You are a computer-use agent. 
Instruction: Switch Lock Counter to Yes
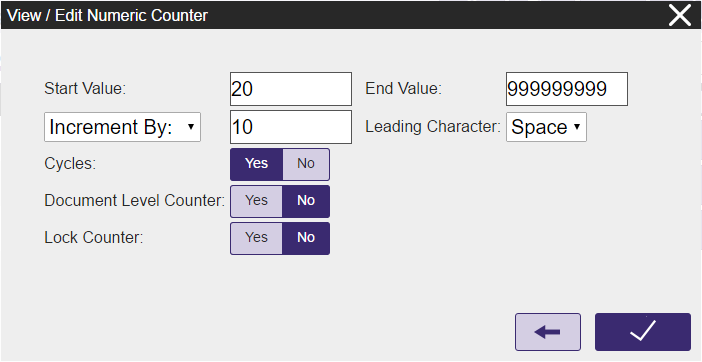(x=257, y=238)
